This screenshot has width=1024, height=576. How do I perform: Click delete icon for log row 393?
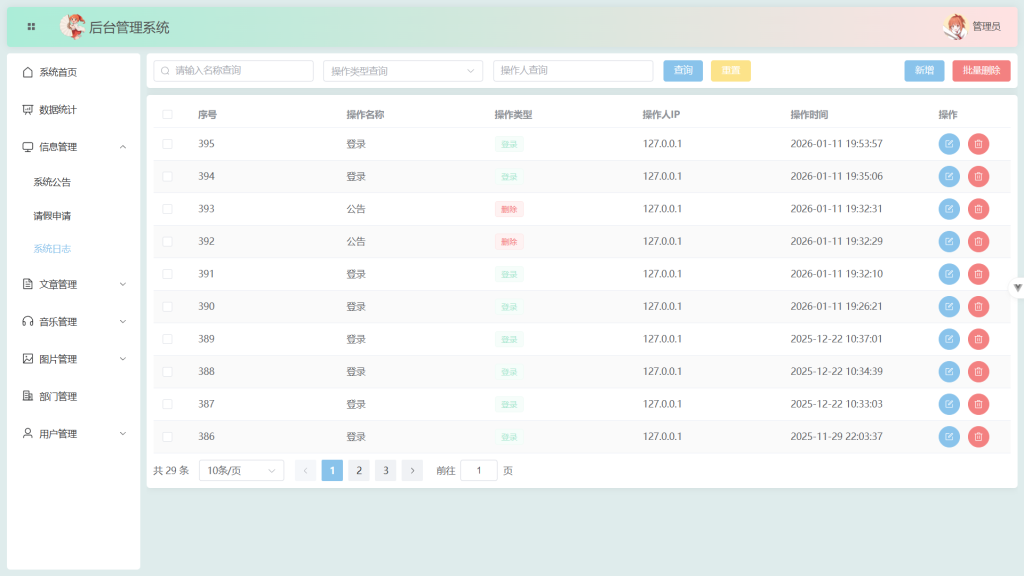[x=978, y=209]
